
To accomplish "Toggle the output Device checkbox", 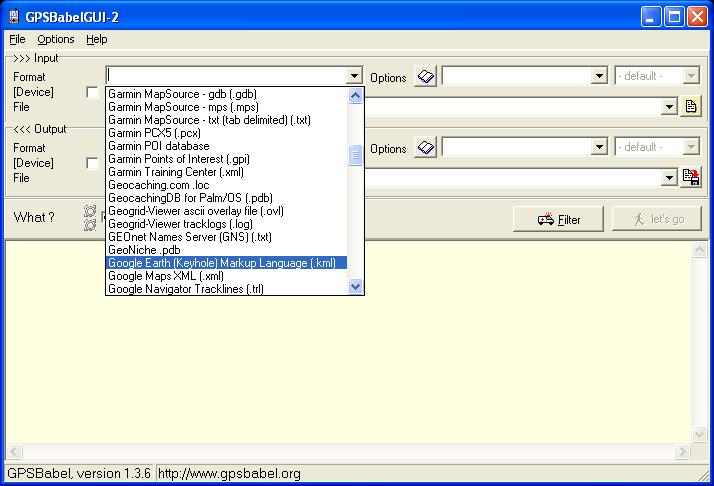I will tap(92, 164).
